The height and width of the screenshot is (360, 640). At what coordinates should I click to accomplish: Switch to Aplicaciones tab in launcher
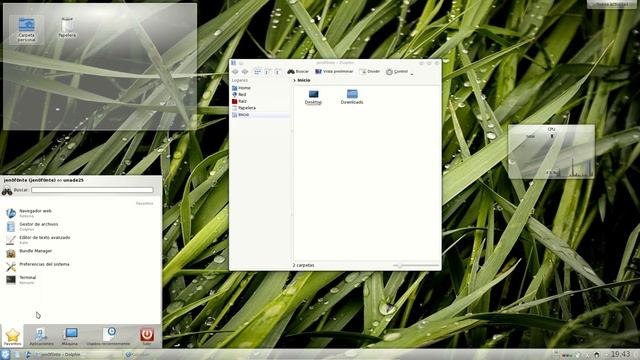(41, 337)
